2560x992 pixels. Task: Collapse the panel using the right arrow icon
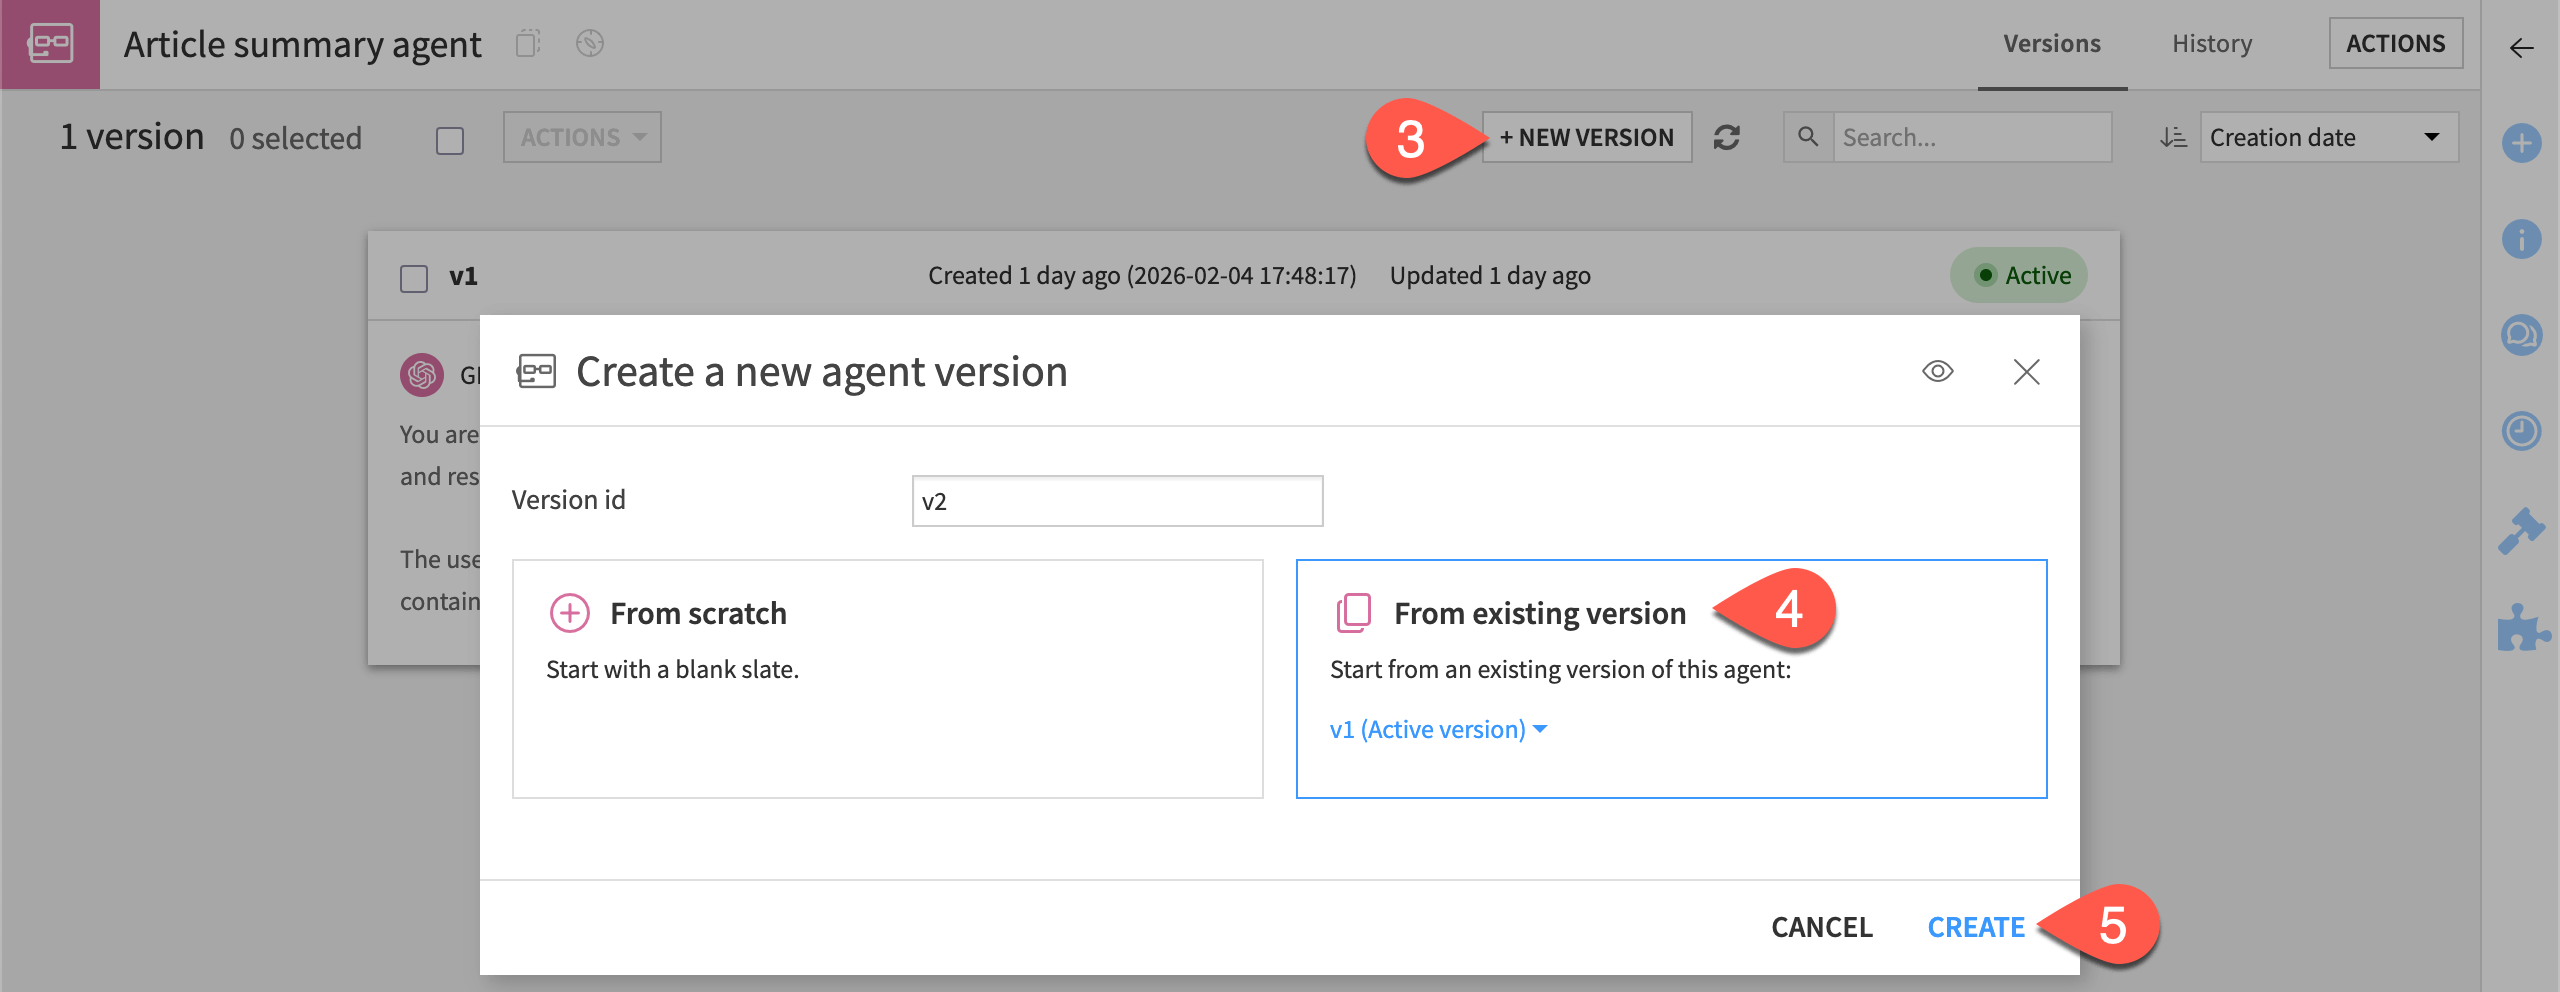[2519, 47]
